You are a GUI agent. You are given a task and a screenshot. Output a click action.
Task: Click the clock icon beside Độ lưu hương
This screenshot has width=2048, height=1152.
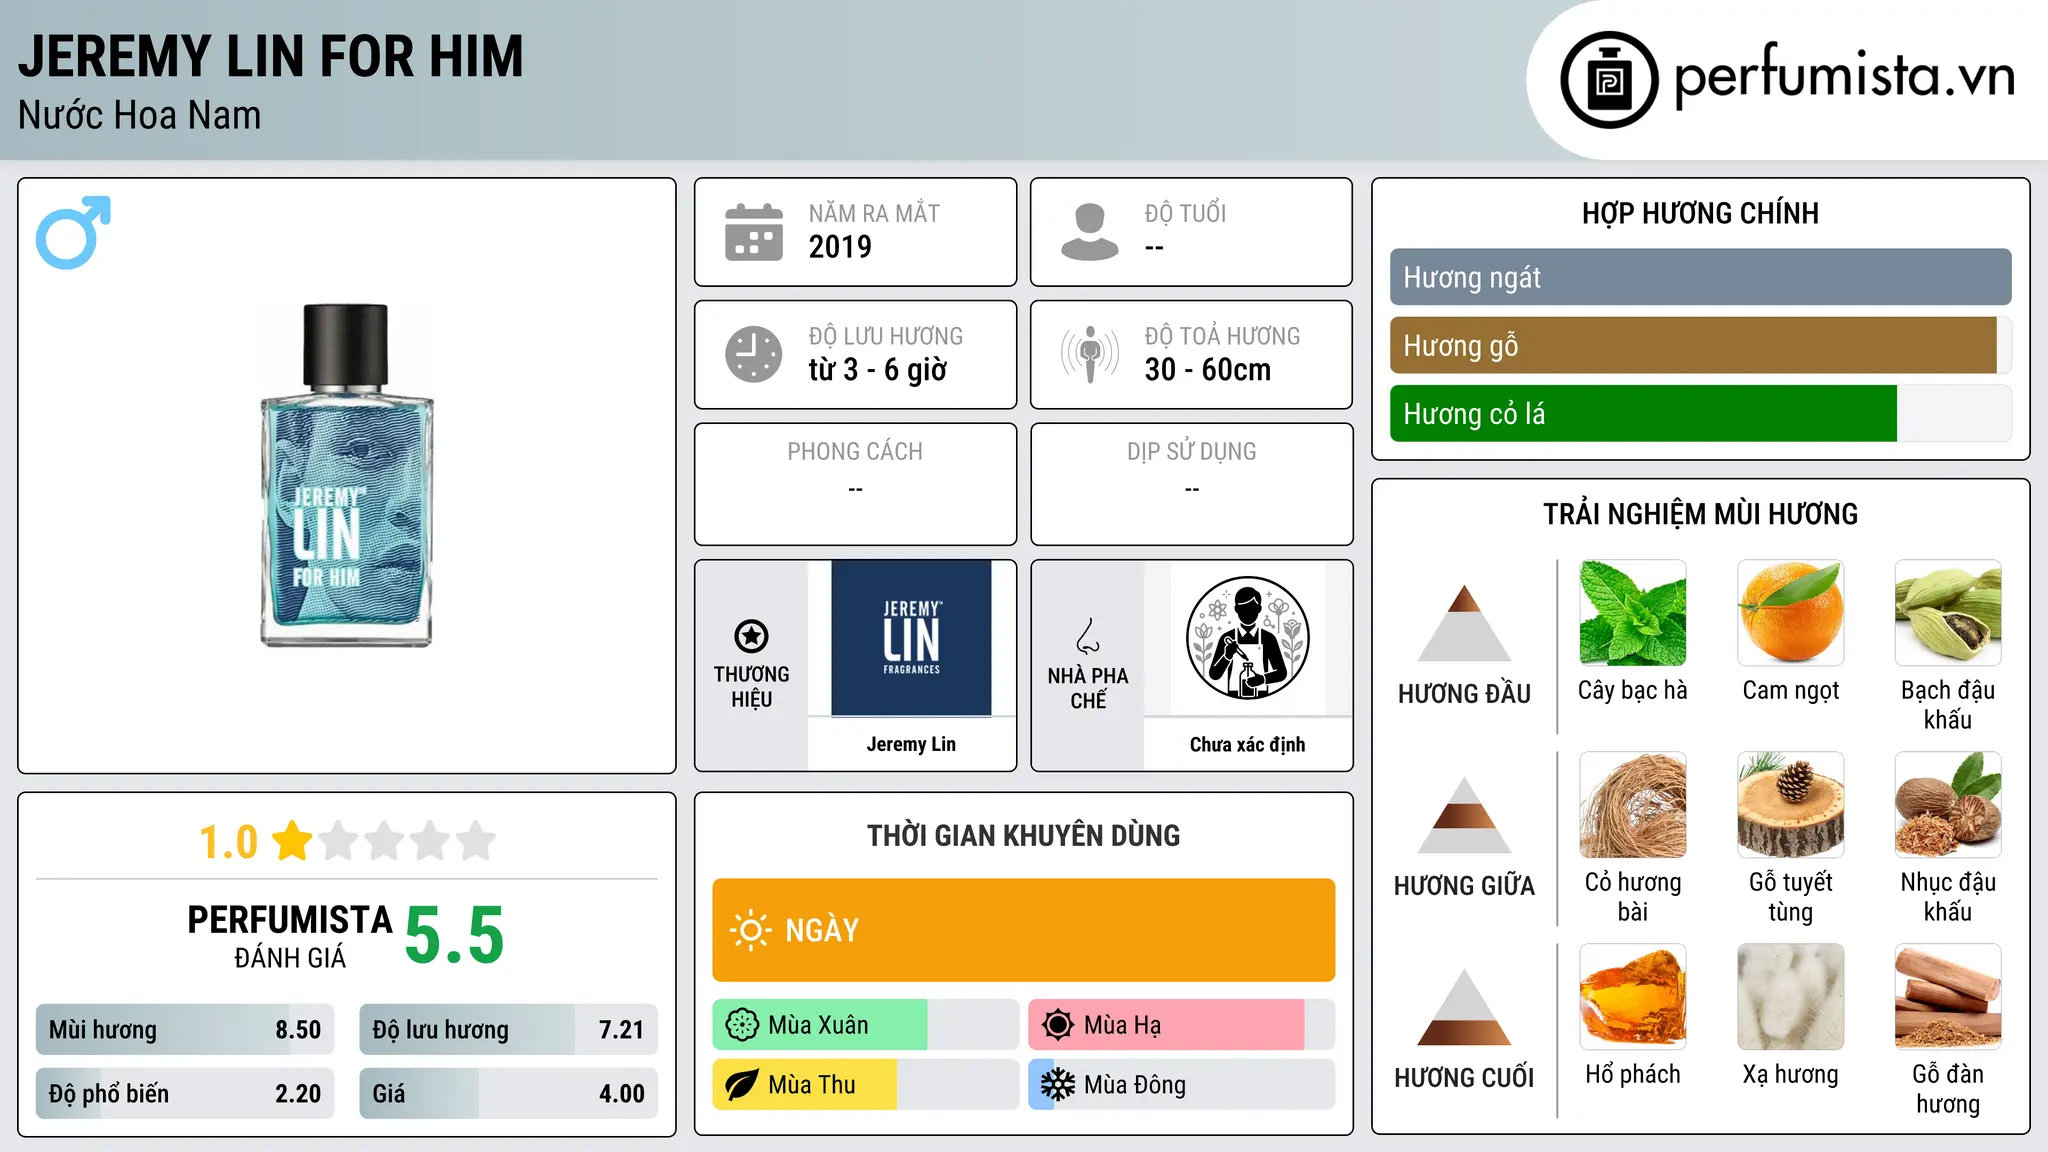click(x=754, y=354)
